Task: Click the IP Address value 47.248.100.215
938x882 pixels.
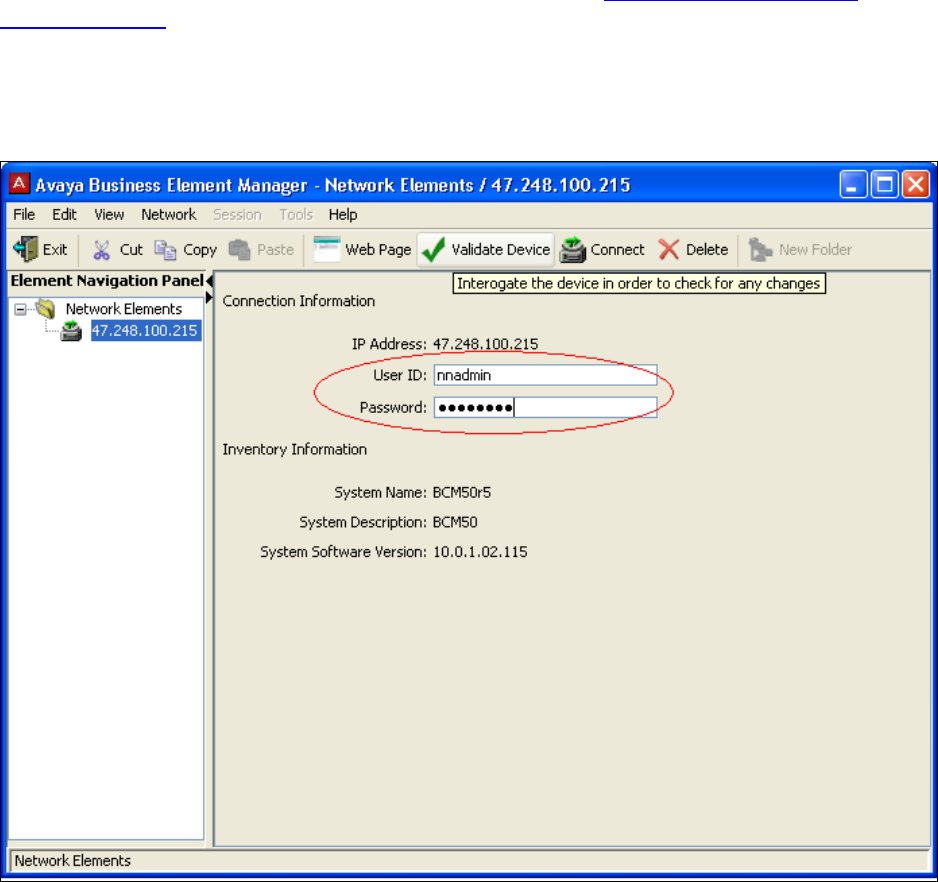Action: (485, 344)
